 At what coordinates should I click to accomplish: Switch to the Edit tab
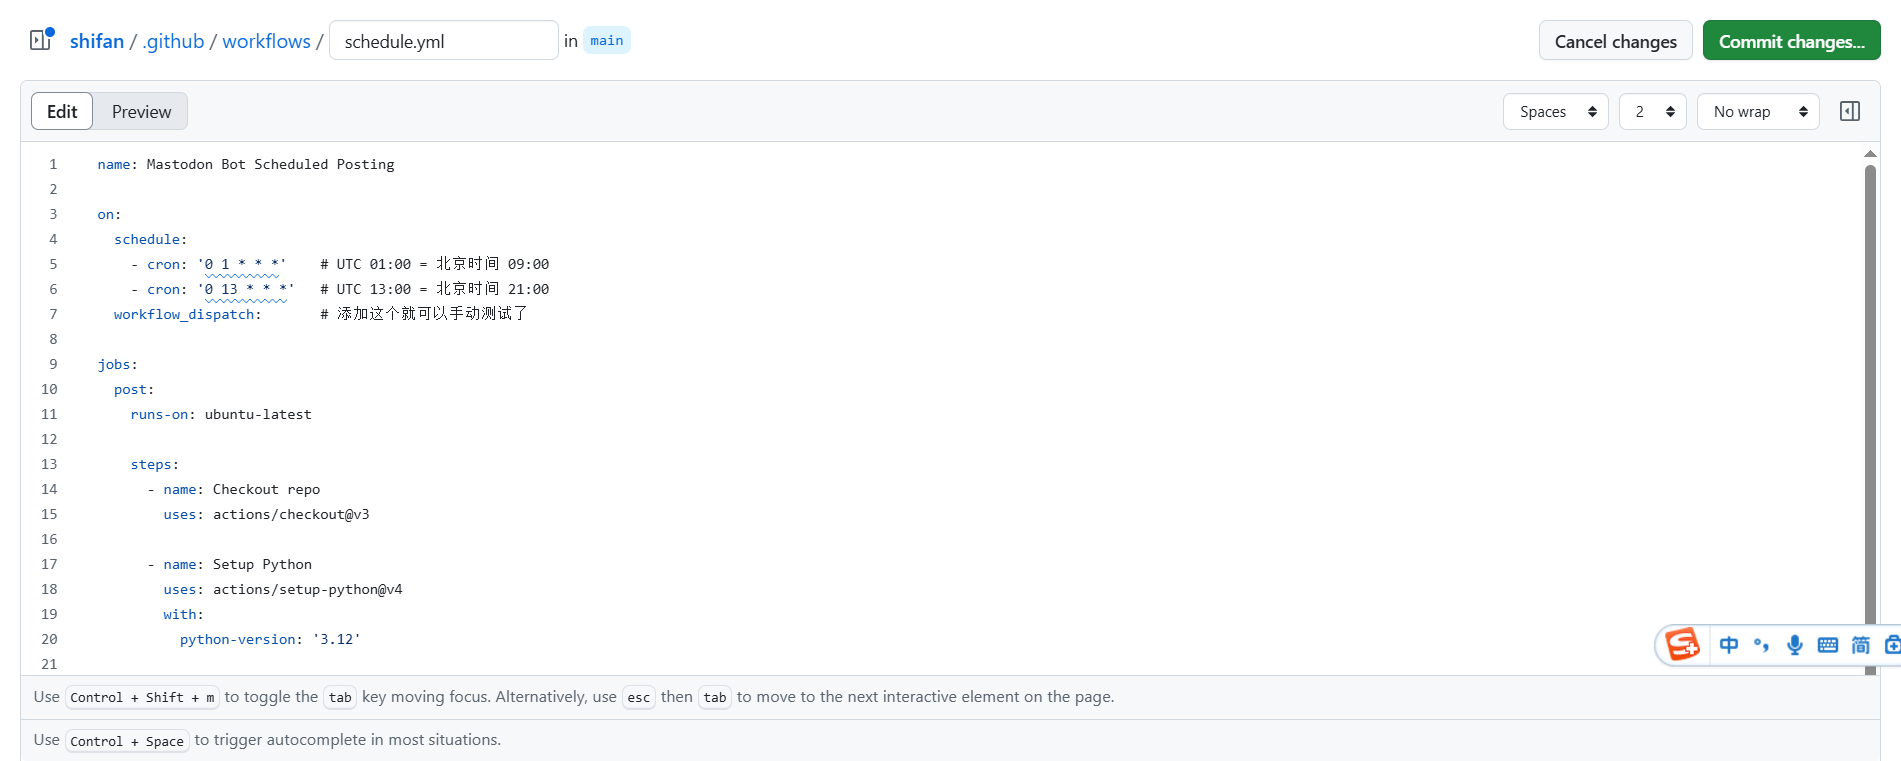pyautogui.click(x=62, y=111)
